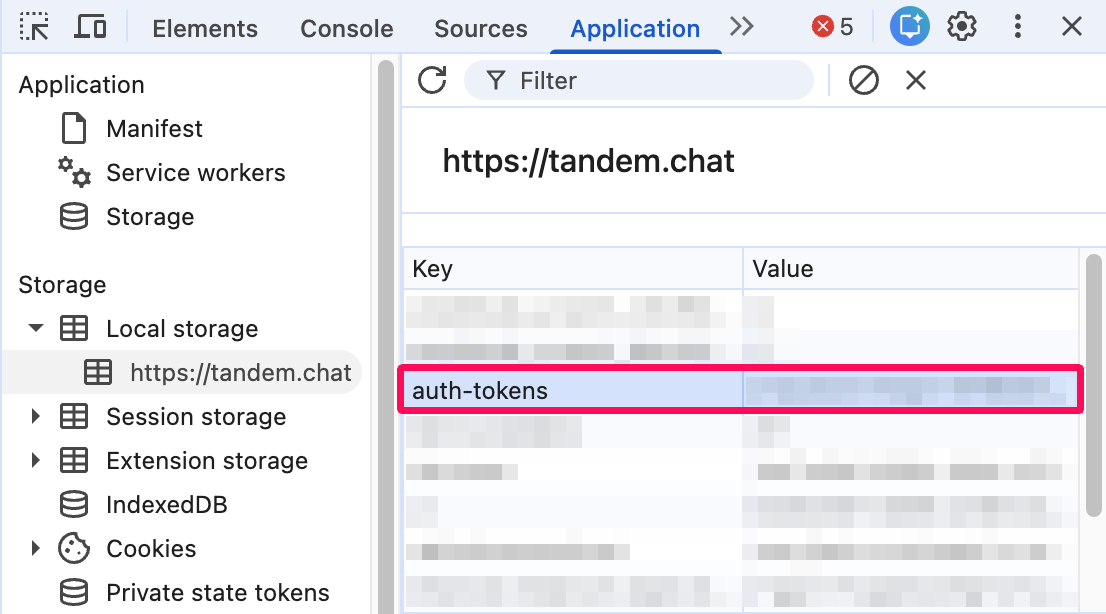Close the DevTools panel
Viewport: 1106px width, 614px height.
coord(1071,27)
